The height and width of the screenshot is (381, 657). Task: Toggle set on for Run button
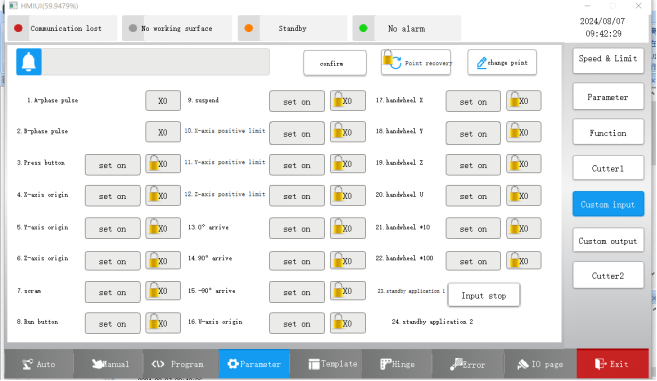(113, 324)
